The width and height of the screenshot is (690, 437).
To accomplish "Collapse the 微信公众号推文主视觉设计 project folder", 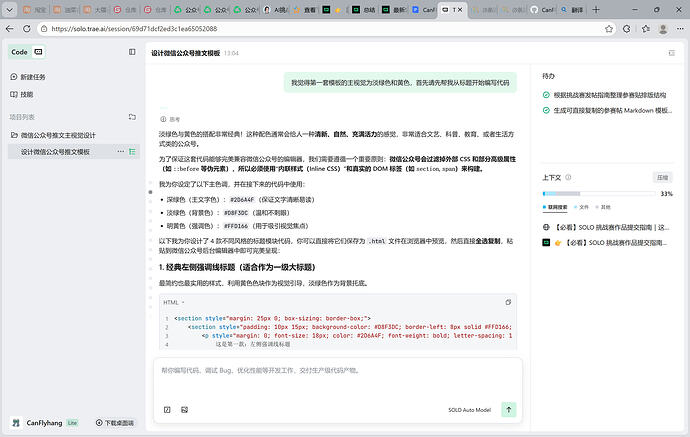I will (x=13, y=135).
